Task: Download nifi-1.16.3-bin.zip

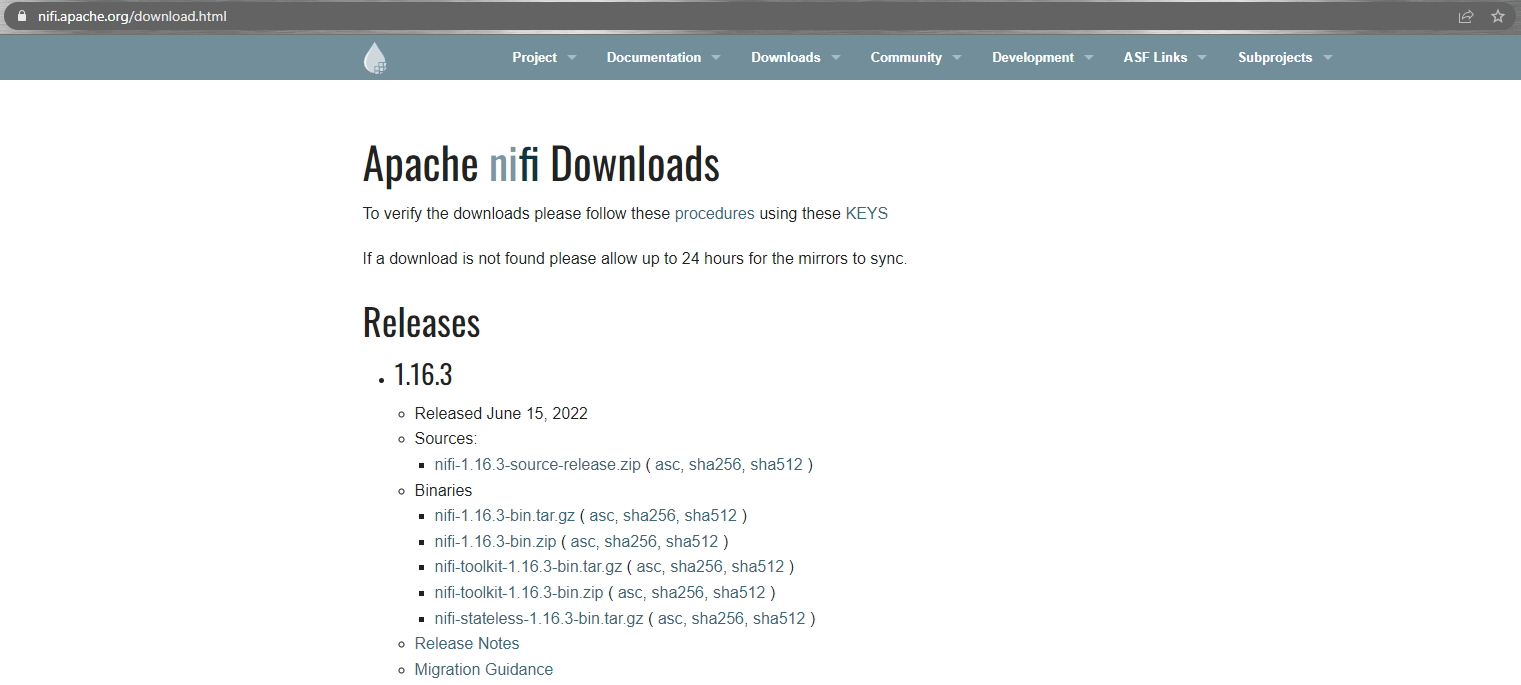Action: coord(495,542)
